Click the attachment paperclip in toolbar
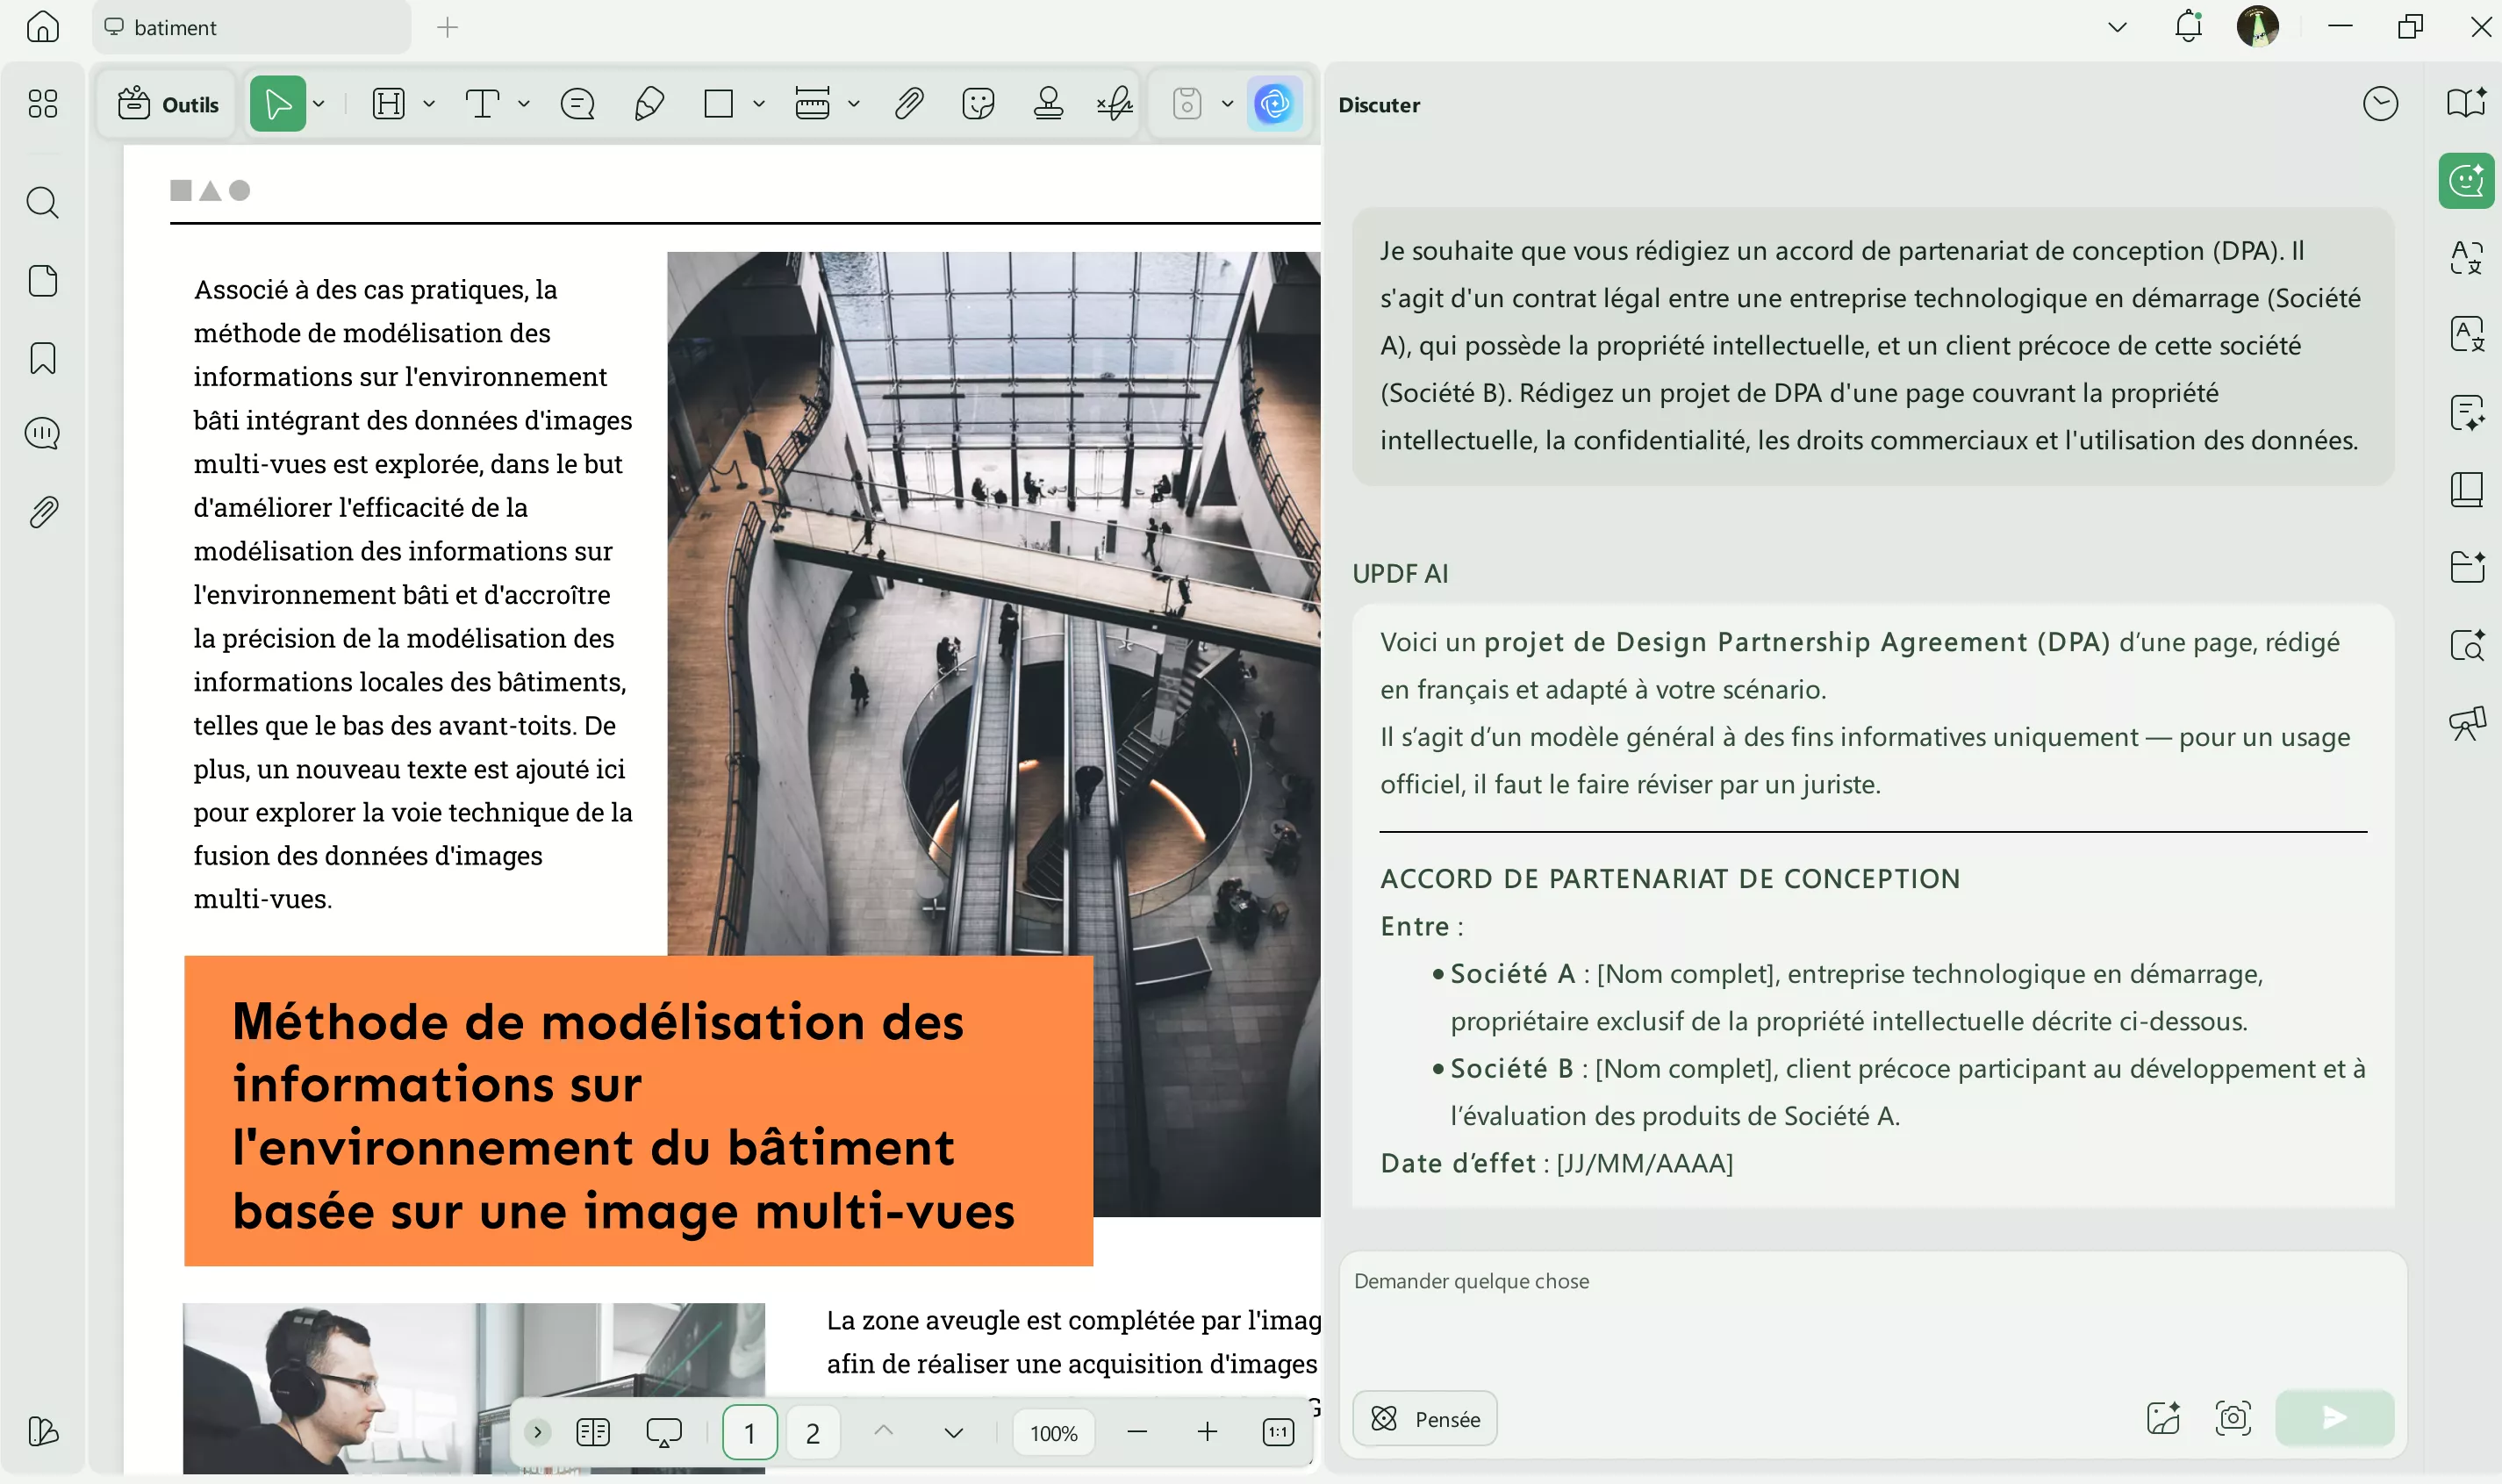 (x=908, y=104)
